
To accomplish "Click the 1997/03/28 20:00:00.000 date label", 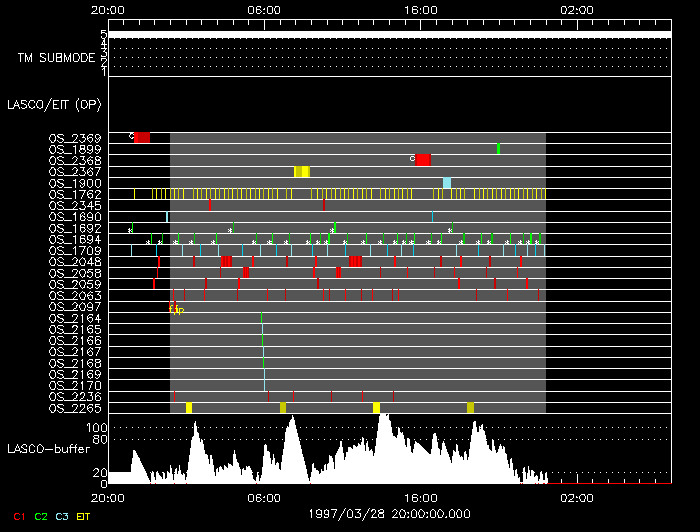I will pos(389,514).
